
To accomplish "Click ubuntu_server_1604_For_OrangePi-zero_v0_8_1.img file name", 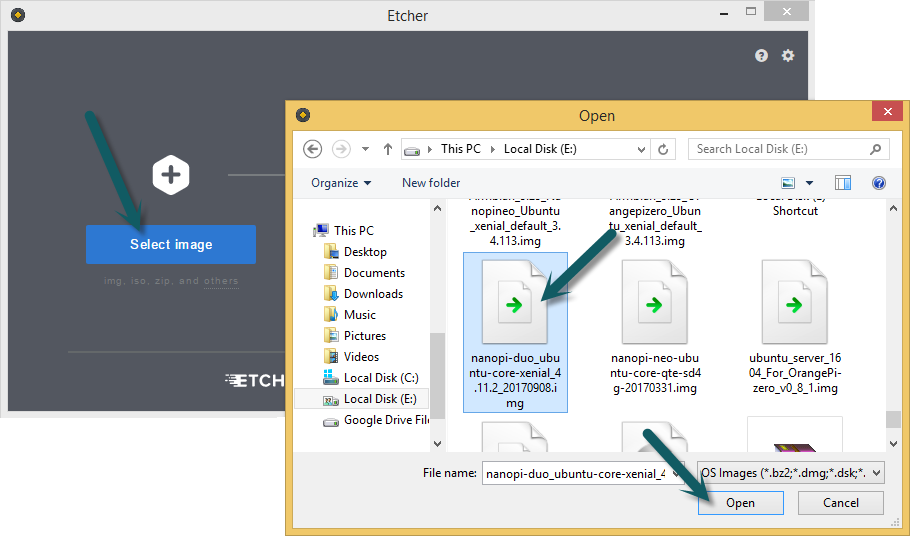I will [795, 373].
